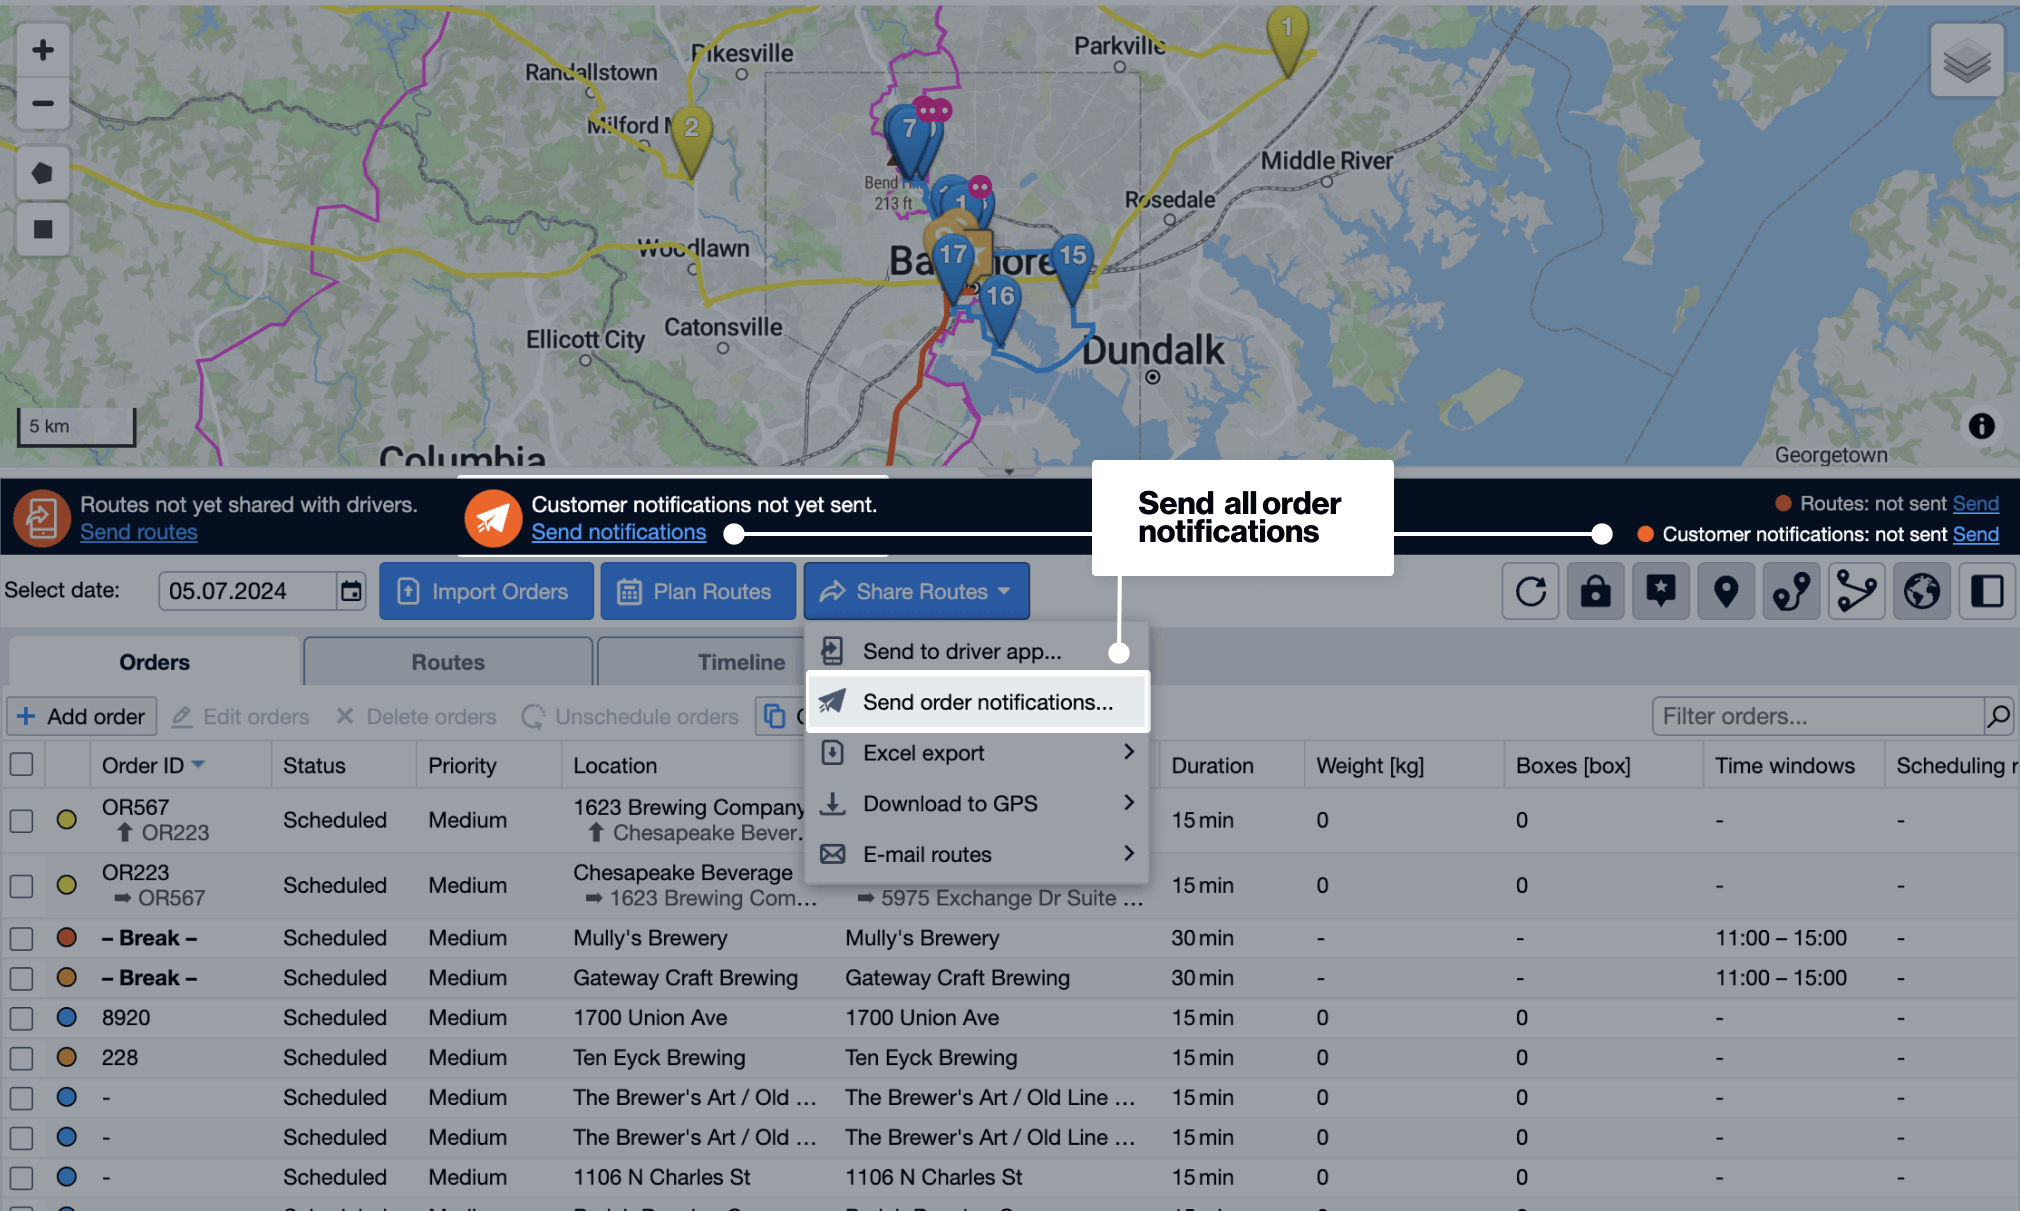Tick the checkbox for order 8920
Screen dimensions: 2020x1211
pos(21,1018)
